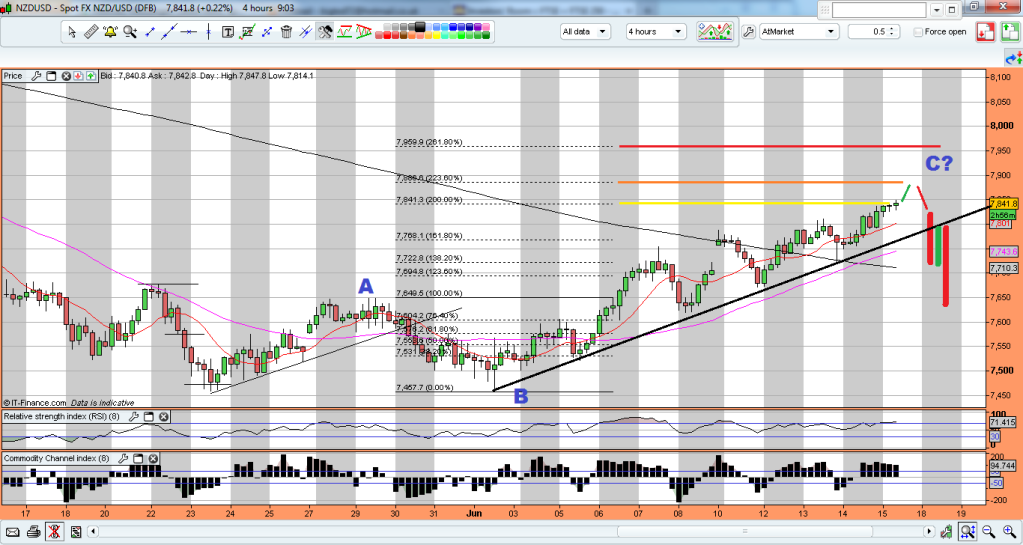
Task: Toggle the Force open checkbox
Action: (x=918, y=32)
